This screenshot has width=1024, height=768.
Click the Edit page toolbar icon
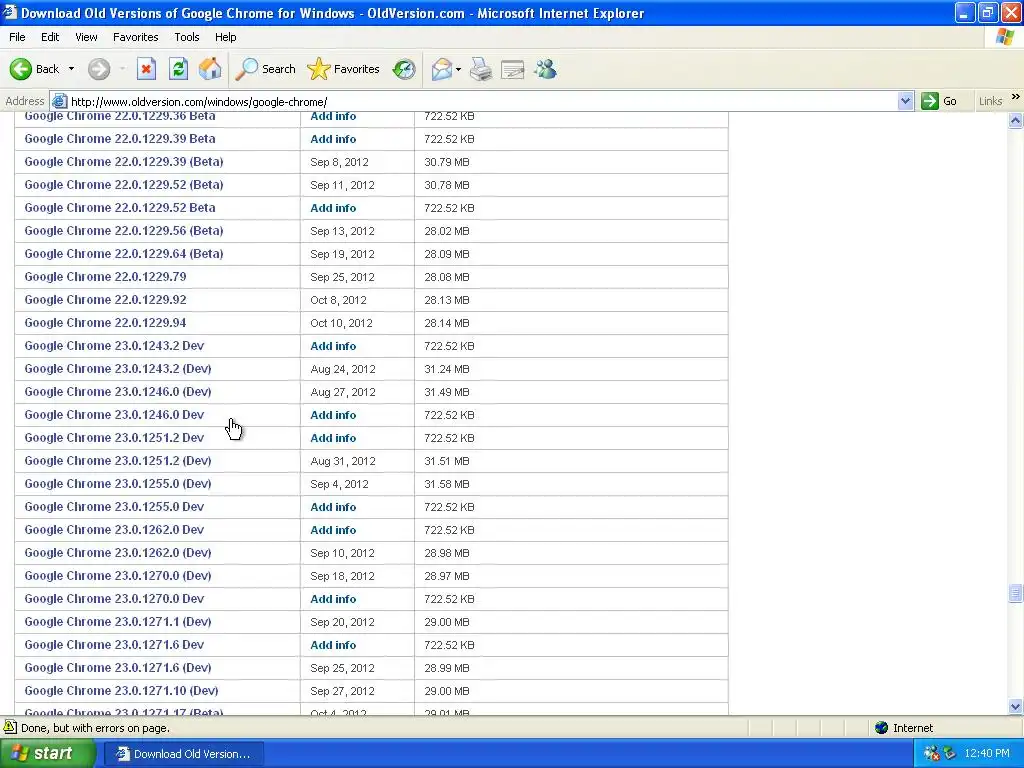(x=513, y=69)
